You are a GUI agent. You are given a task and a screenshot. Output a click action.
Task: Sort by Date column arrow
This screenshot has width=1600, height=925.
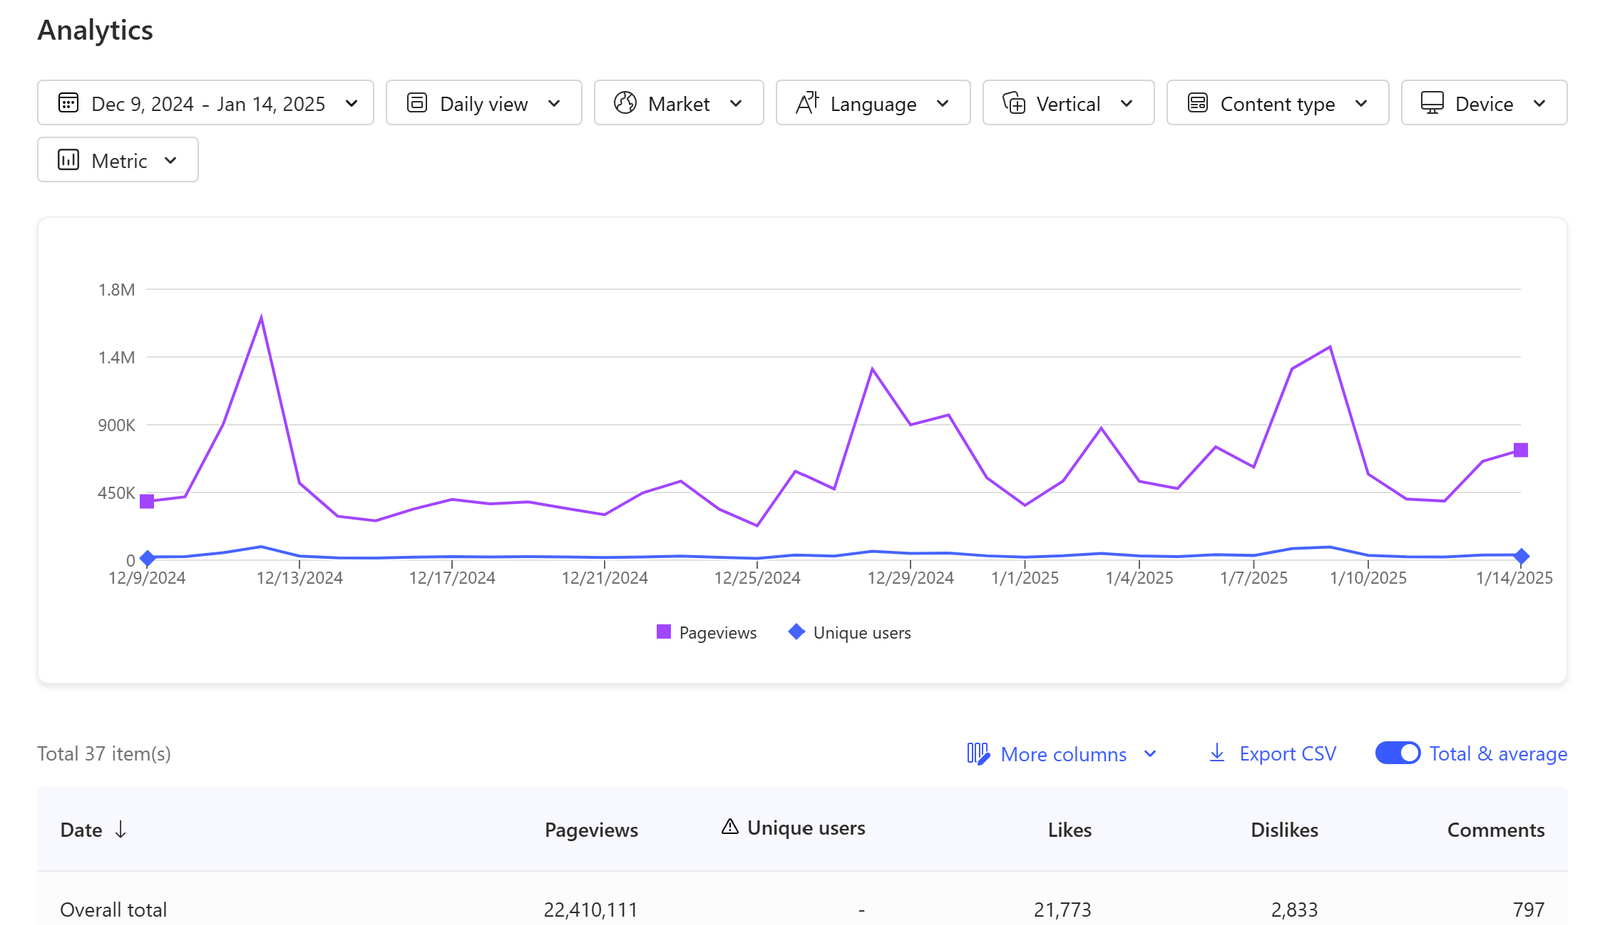121,830
